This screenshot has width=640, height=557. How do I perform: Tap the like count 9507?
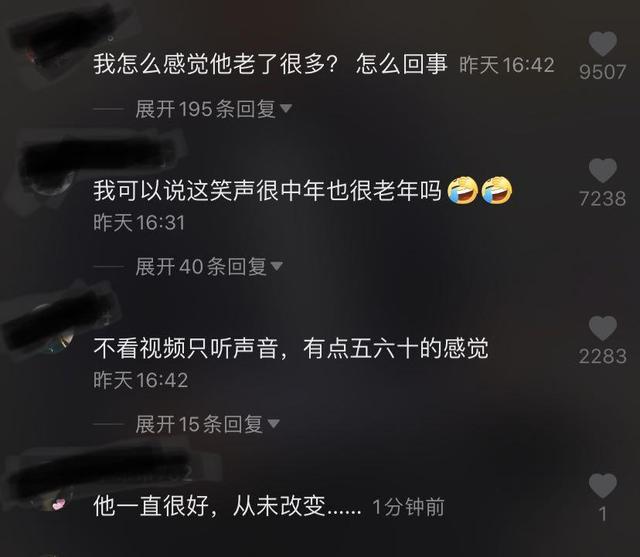(x=602, y=72)
